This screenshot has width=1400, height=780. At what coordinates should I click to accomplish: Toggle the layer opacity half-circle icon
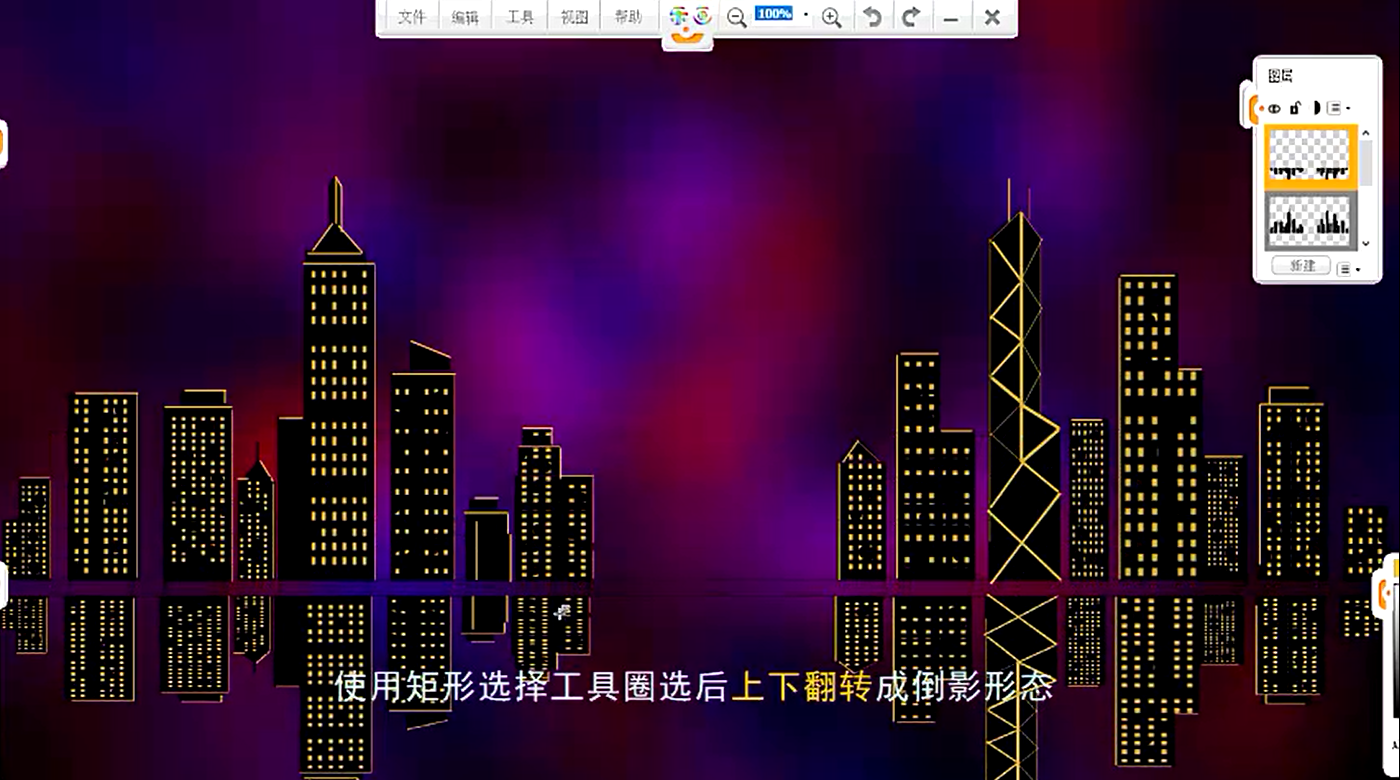tap(1315, 108)
